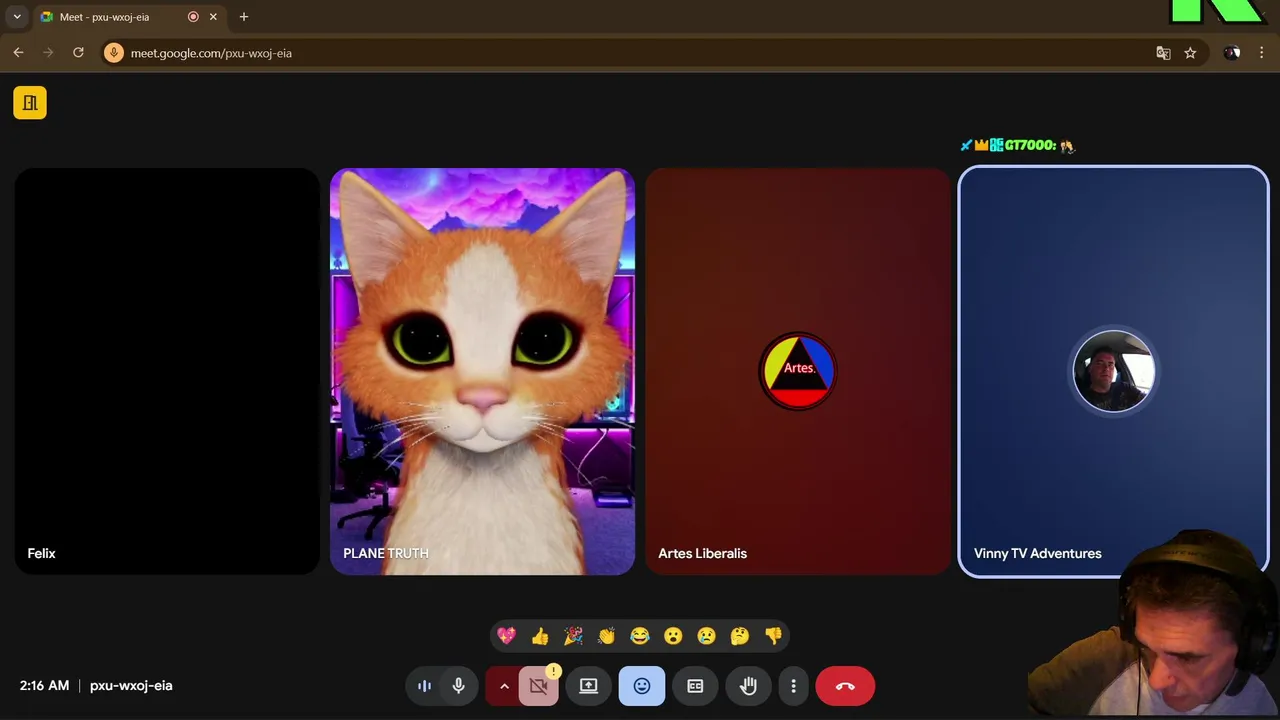
Task: Open the Chrome three-dot menu
Action: tap(1263, 53)
